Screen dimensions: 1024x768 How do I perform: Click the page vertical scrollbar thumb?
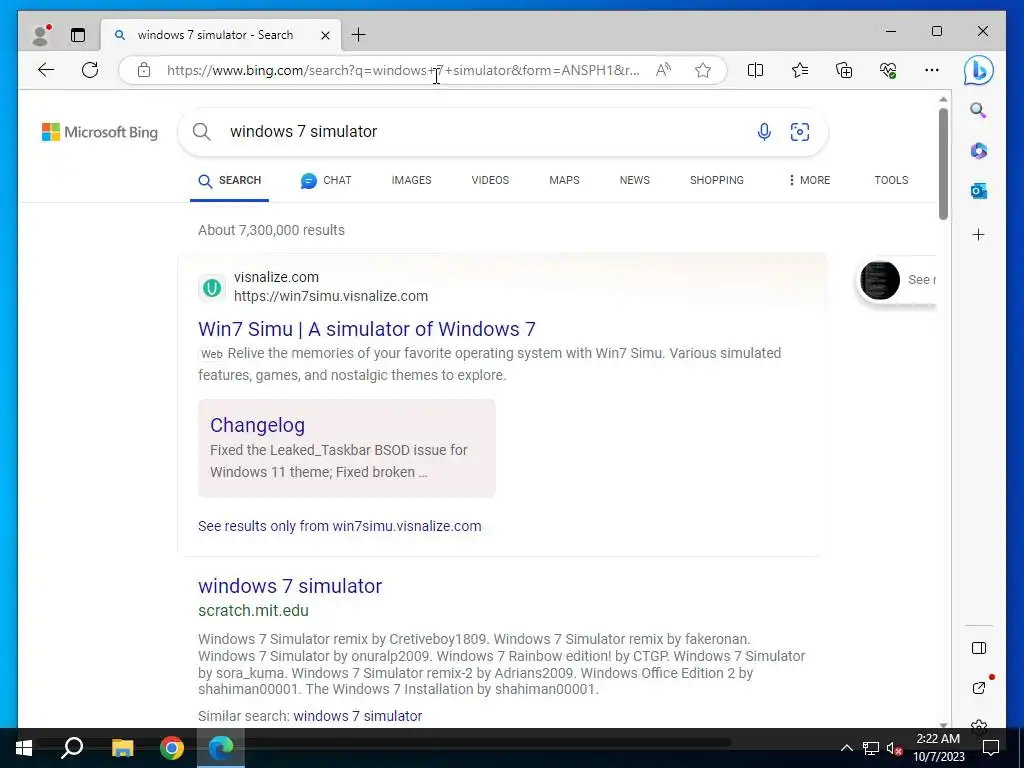coord(943,163)
